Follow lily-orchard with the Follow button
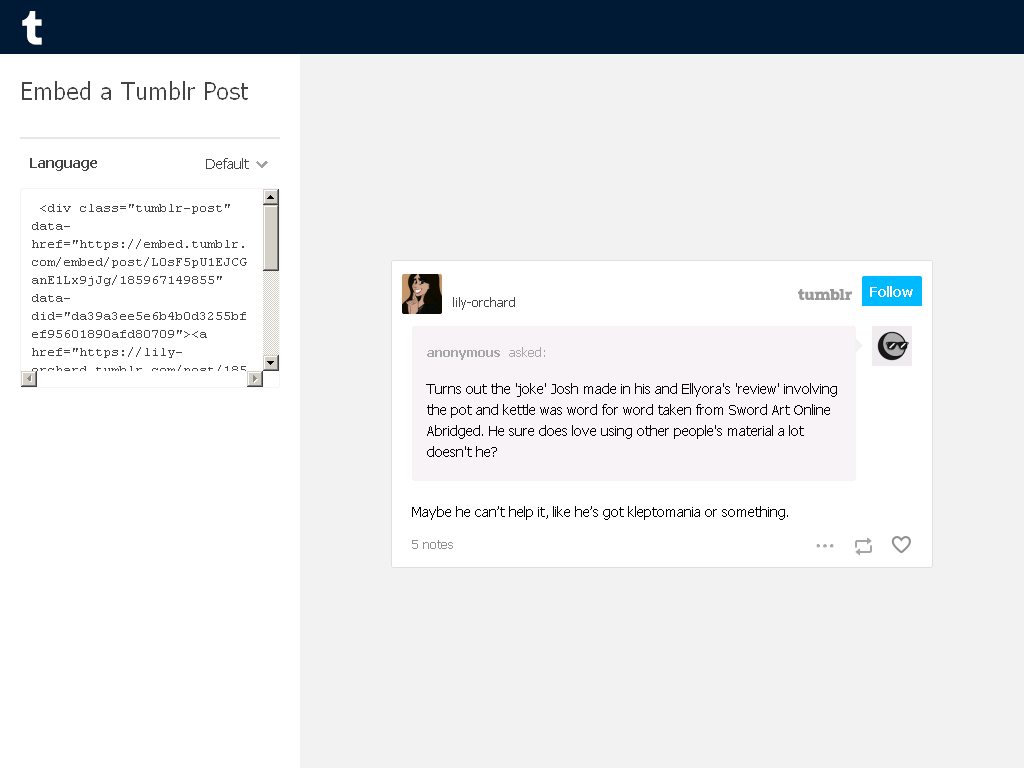This screenshot has width=1024, height=768. click(891, 291)
